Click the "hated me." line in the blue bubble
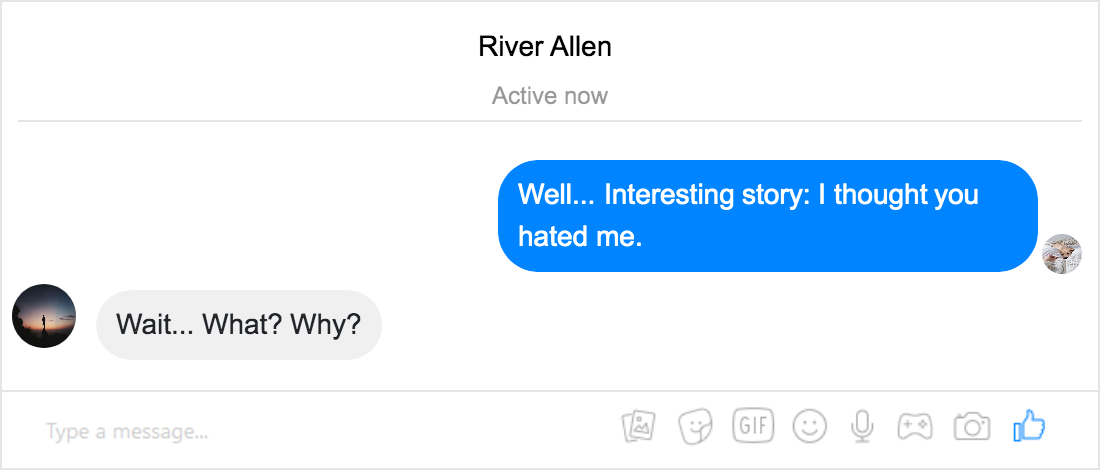The height and width of the screenshot is (470, 1100). (x=580, y=237)
